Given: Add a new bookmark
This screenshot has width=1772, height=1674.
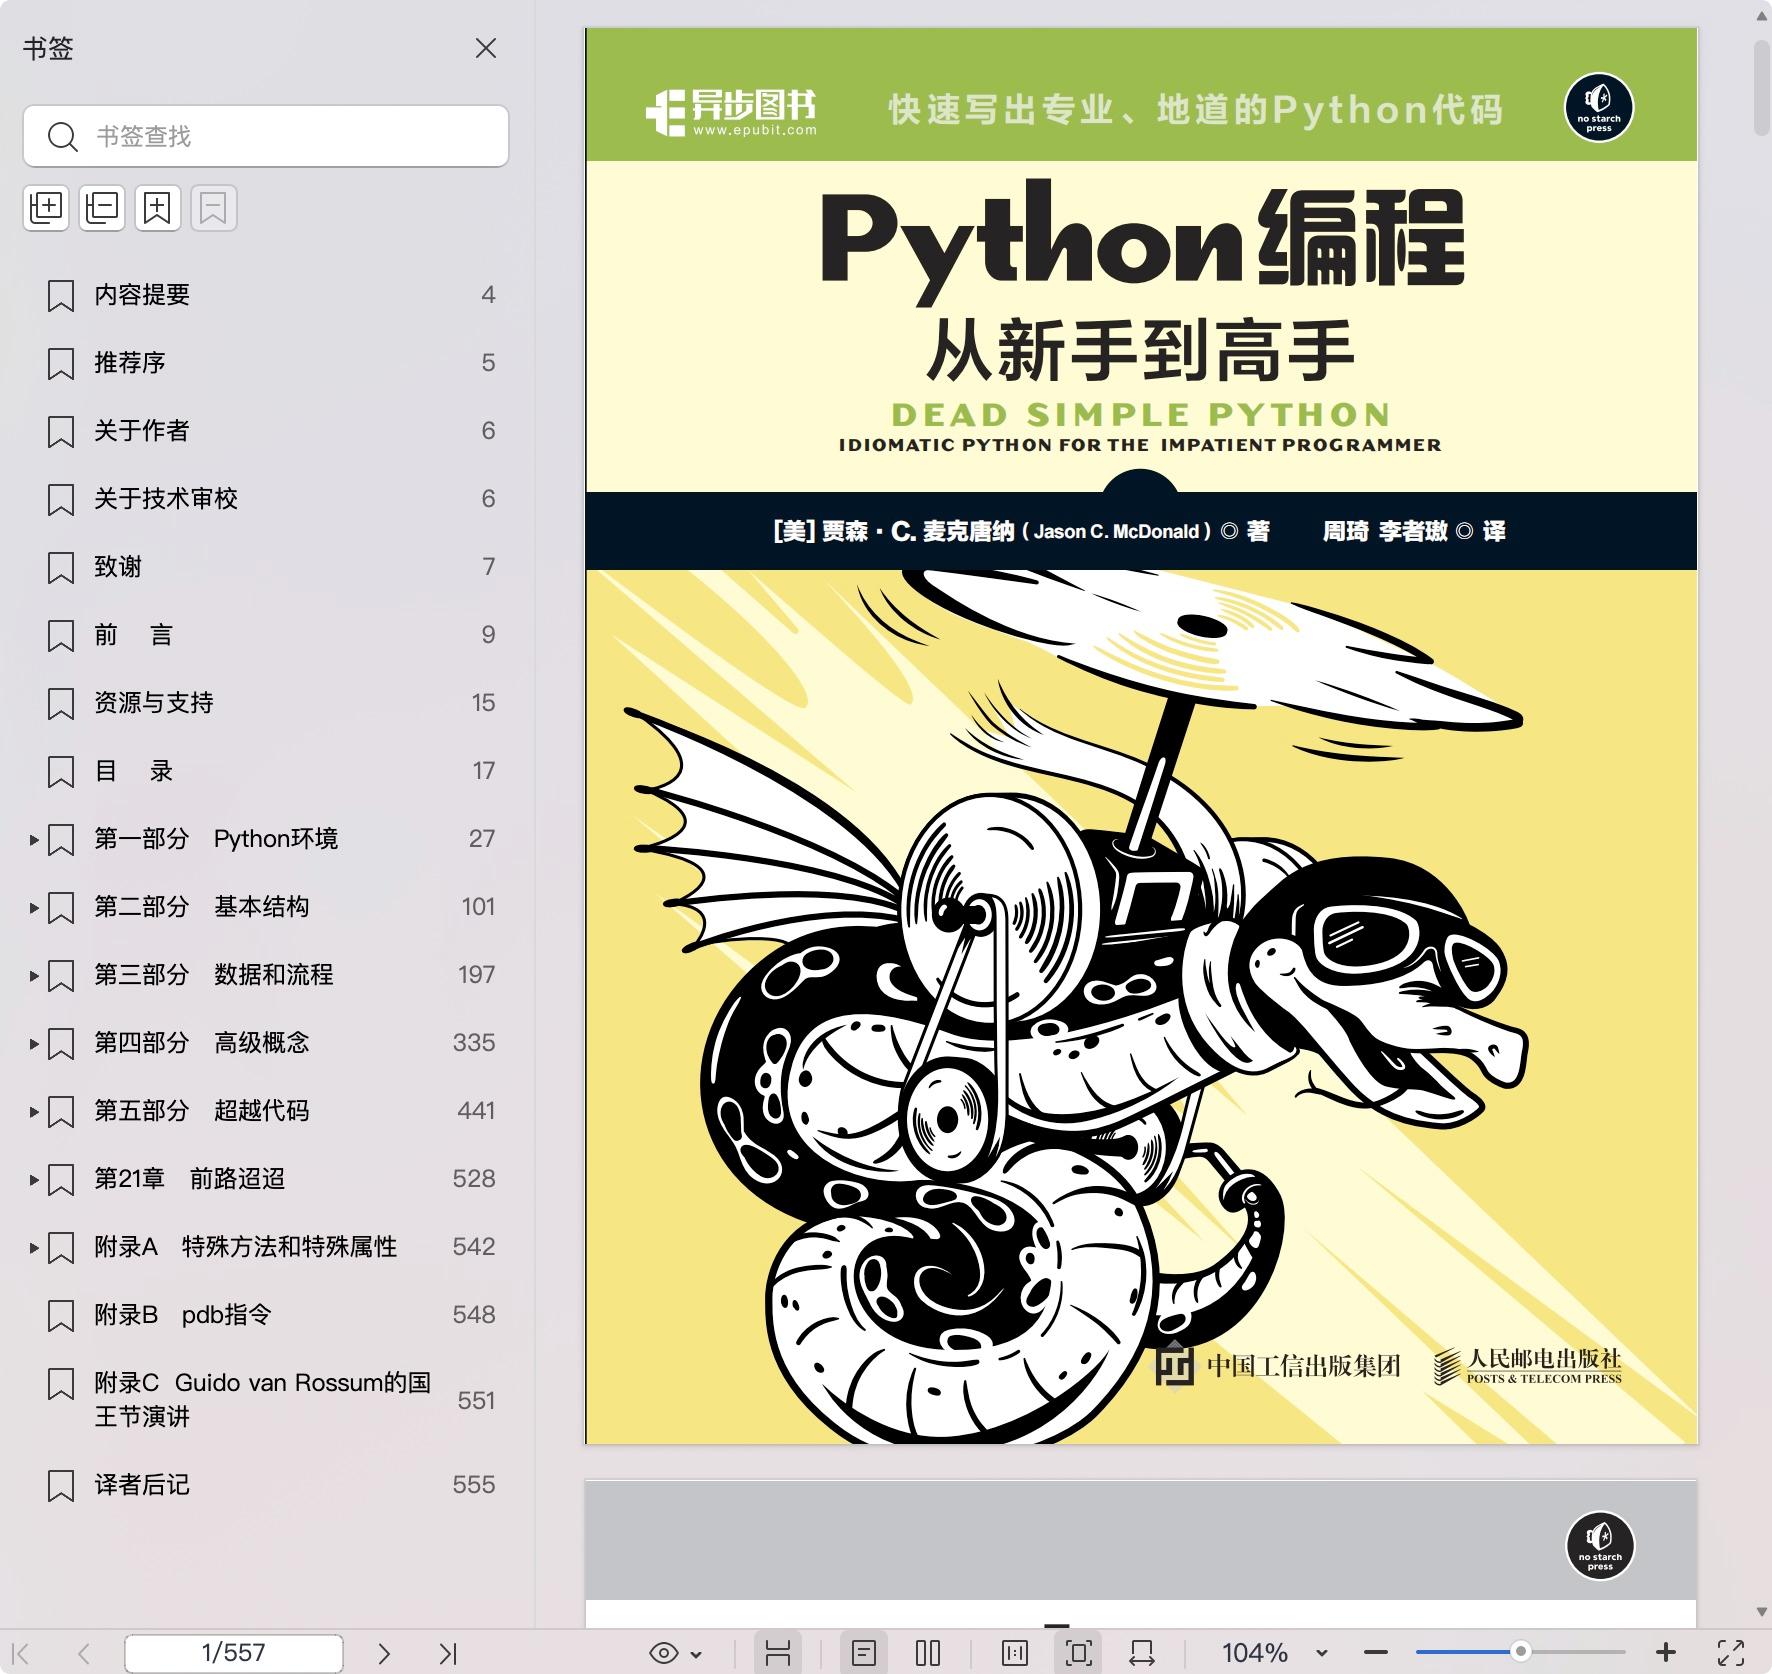Looking at the screenshot, I should (158, 208).
